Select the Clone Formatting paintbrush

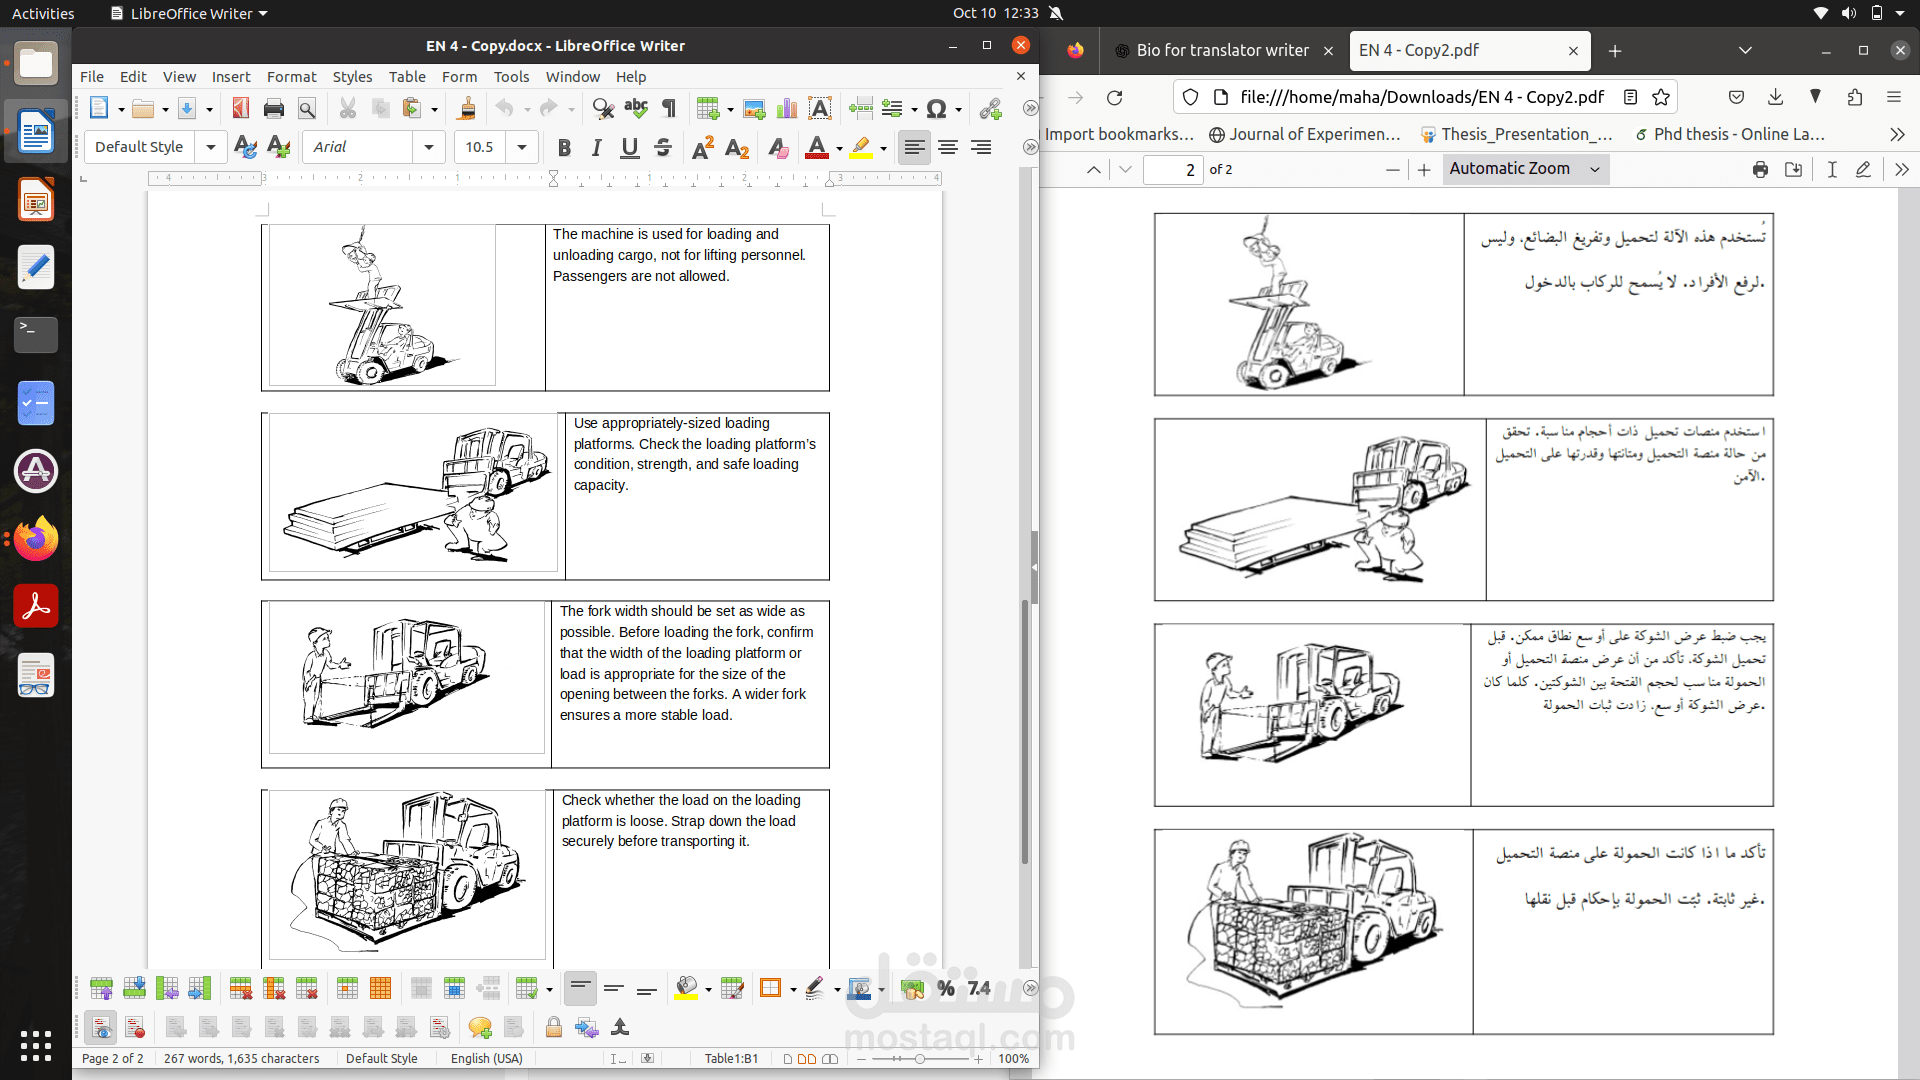467,109
